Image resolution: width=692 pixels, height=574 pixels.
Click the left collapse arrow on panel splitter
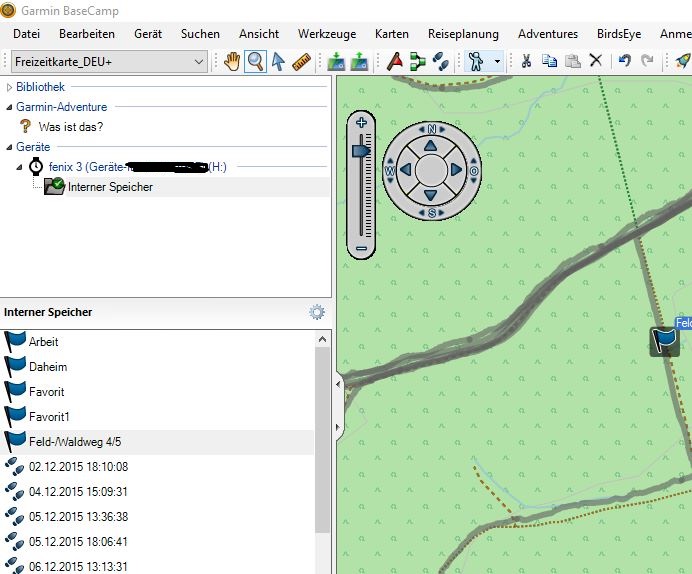[x=338, y=384]
